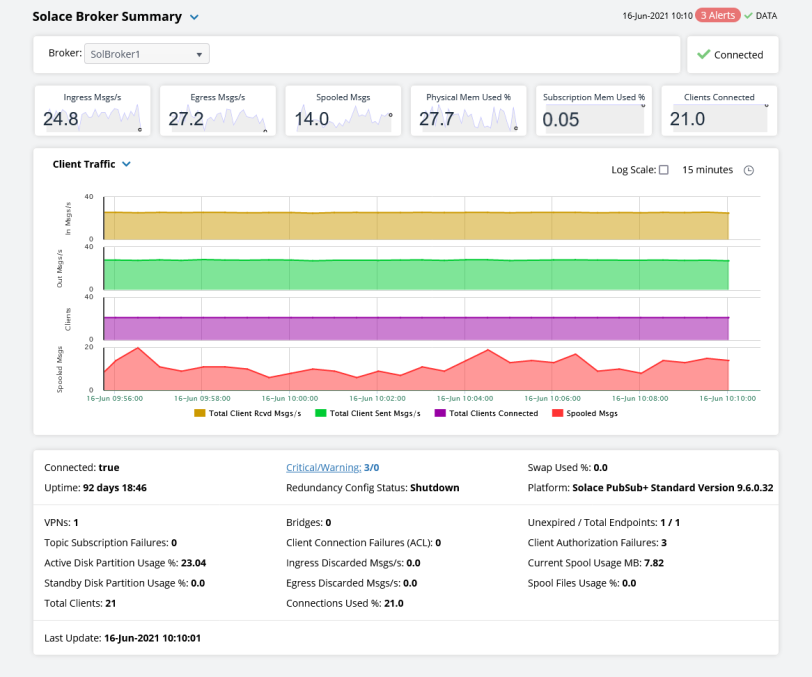Expand the Client Traffic chart selector

point(127,164)
